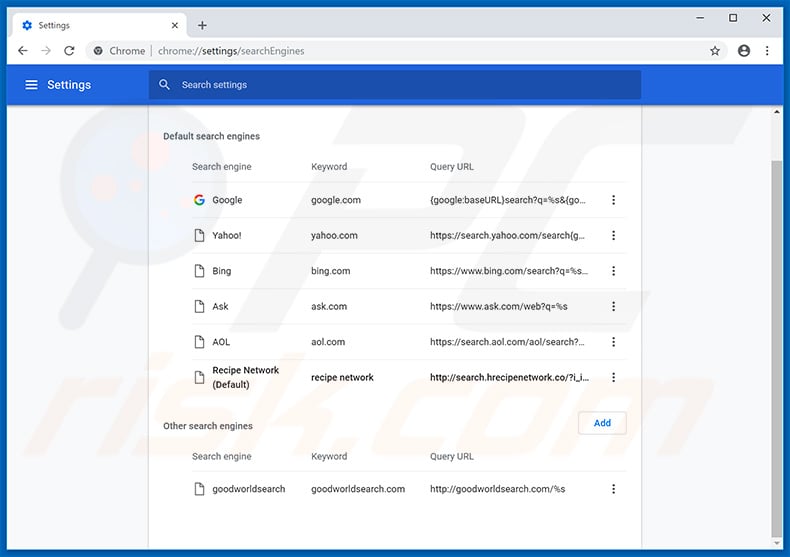Click the magnifier icon in Search settings
The image size is (790, 557).
(x=164, y=85)
